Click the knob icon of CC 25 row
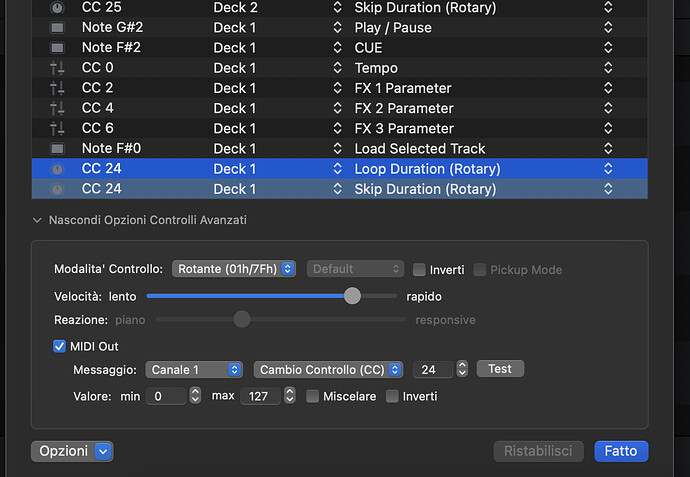Image resolution: width=690 pixels, height=477 pixels. [57, 8]
